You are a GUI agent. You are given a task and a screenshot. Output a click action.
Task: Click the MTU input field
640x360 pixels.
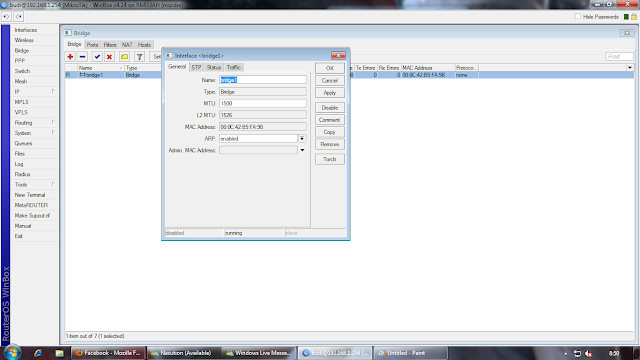pos(263,104)
